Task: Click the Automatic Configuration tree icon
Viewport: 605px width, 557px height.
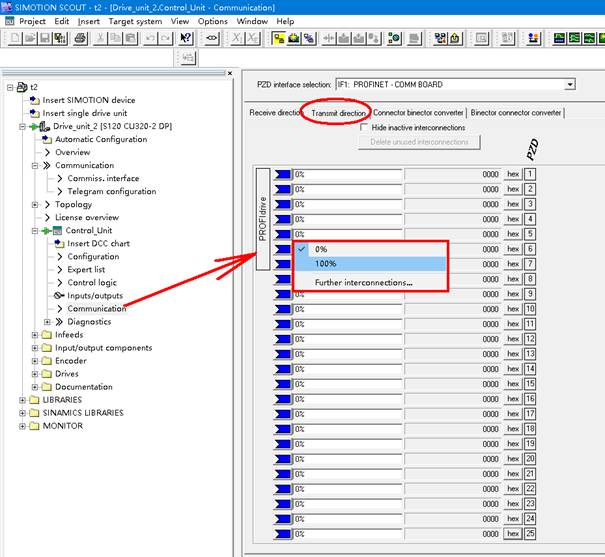Action: pyautogui.click(x=46, y=139)
